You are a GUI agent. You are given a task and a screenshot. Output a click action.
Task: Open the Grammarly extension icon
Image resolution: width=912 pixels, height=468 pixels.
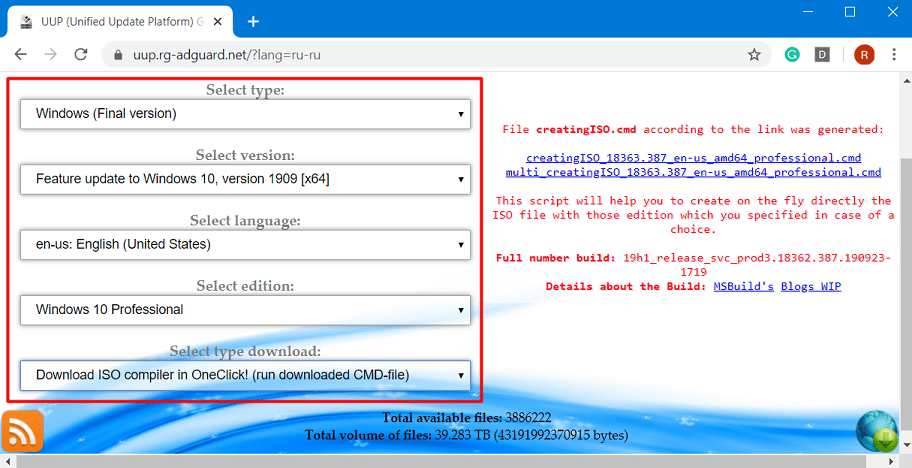pos(792,55)
